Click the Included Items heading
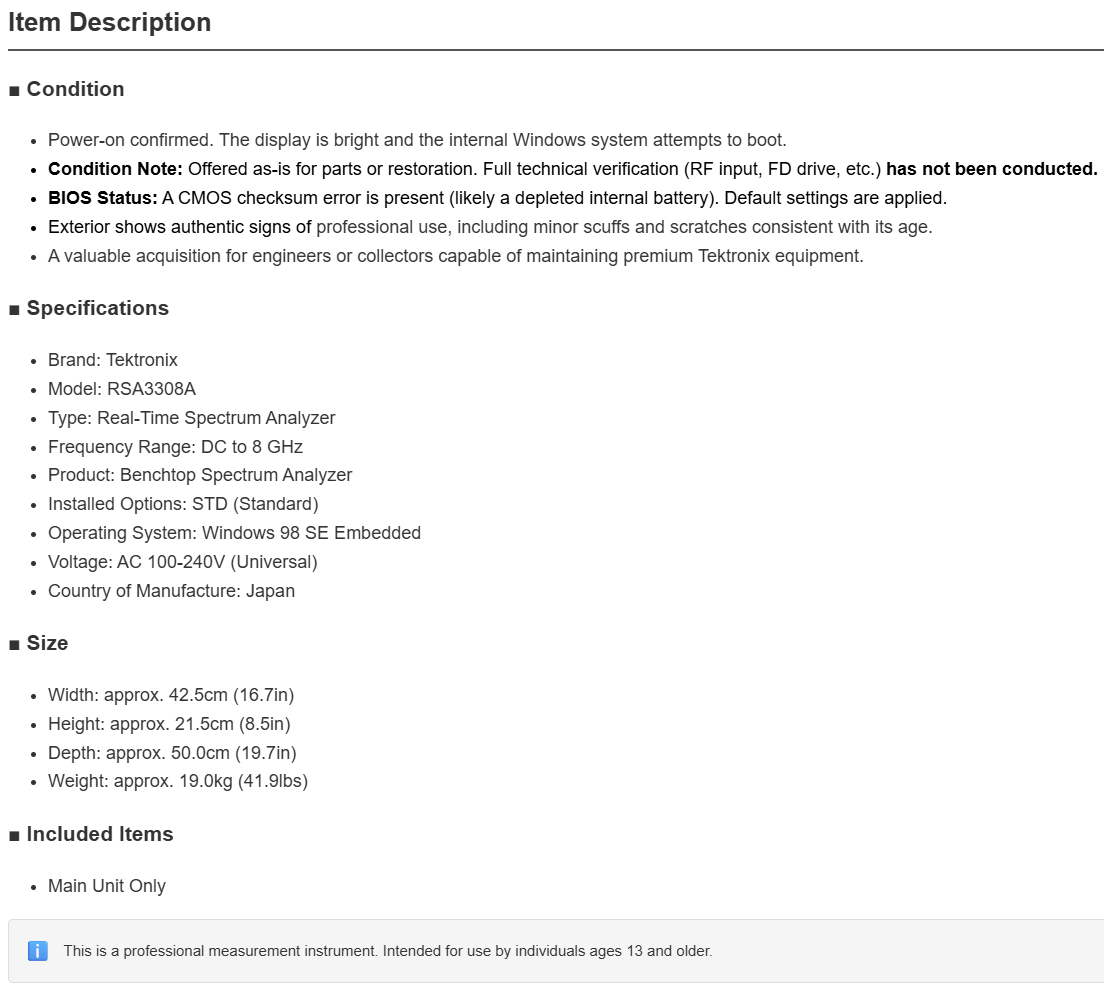The width and height of the screenshot is (1104, 1004). (x=100, y=834)
